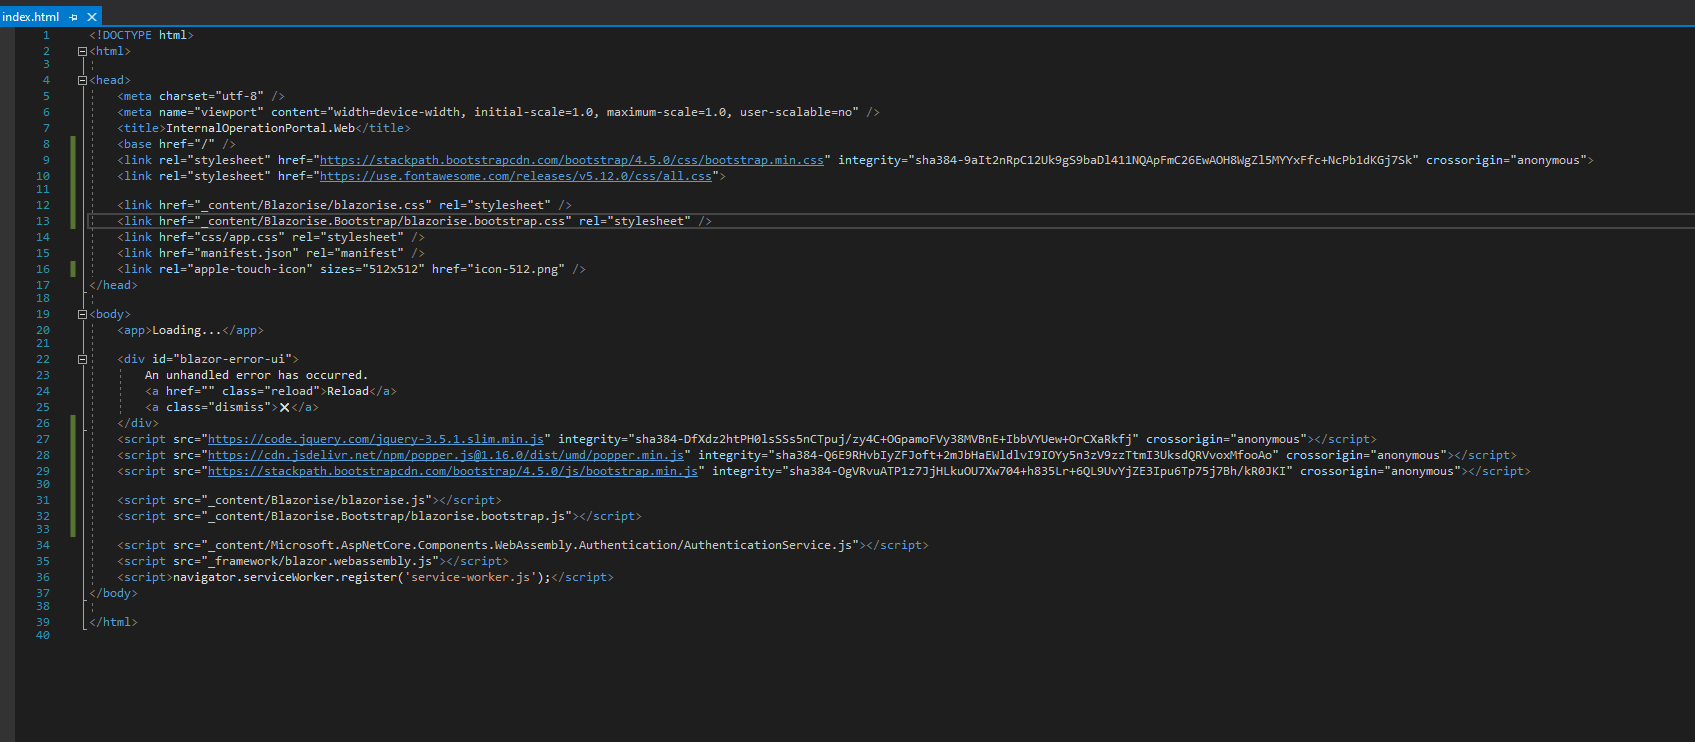Open the fontawesome all.css URL
1695x742 pixels.
[516, 176]
